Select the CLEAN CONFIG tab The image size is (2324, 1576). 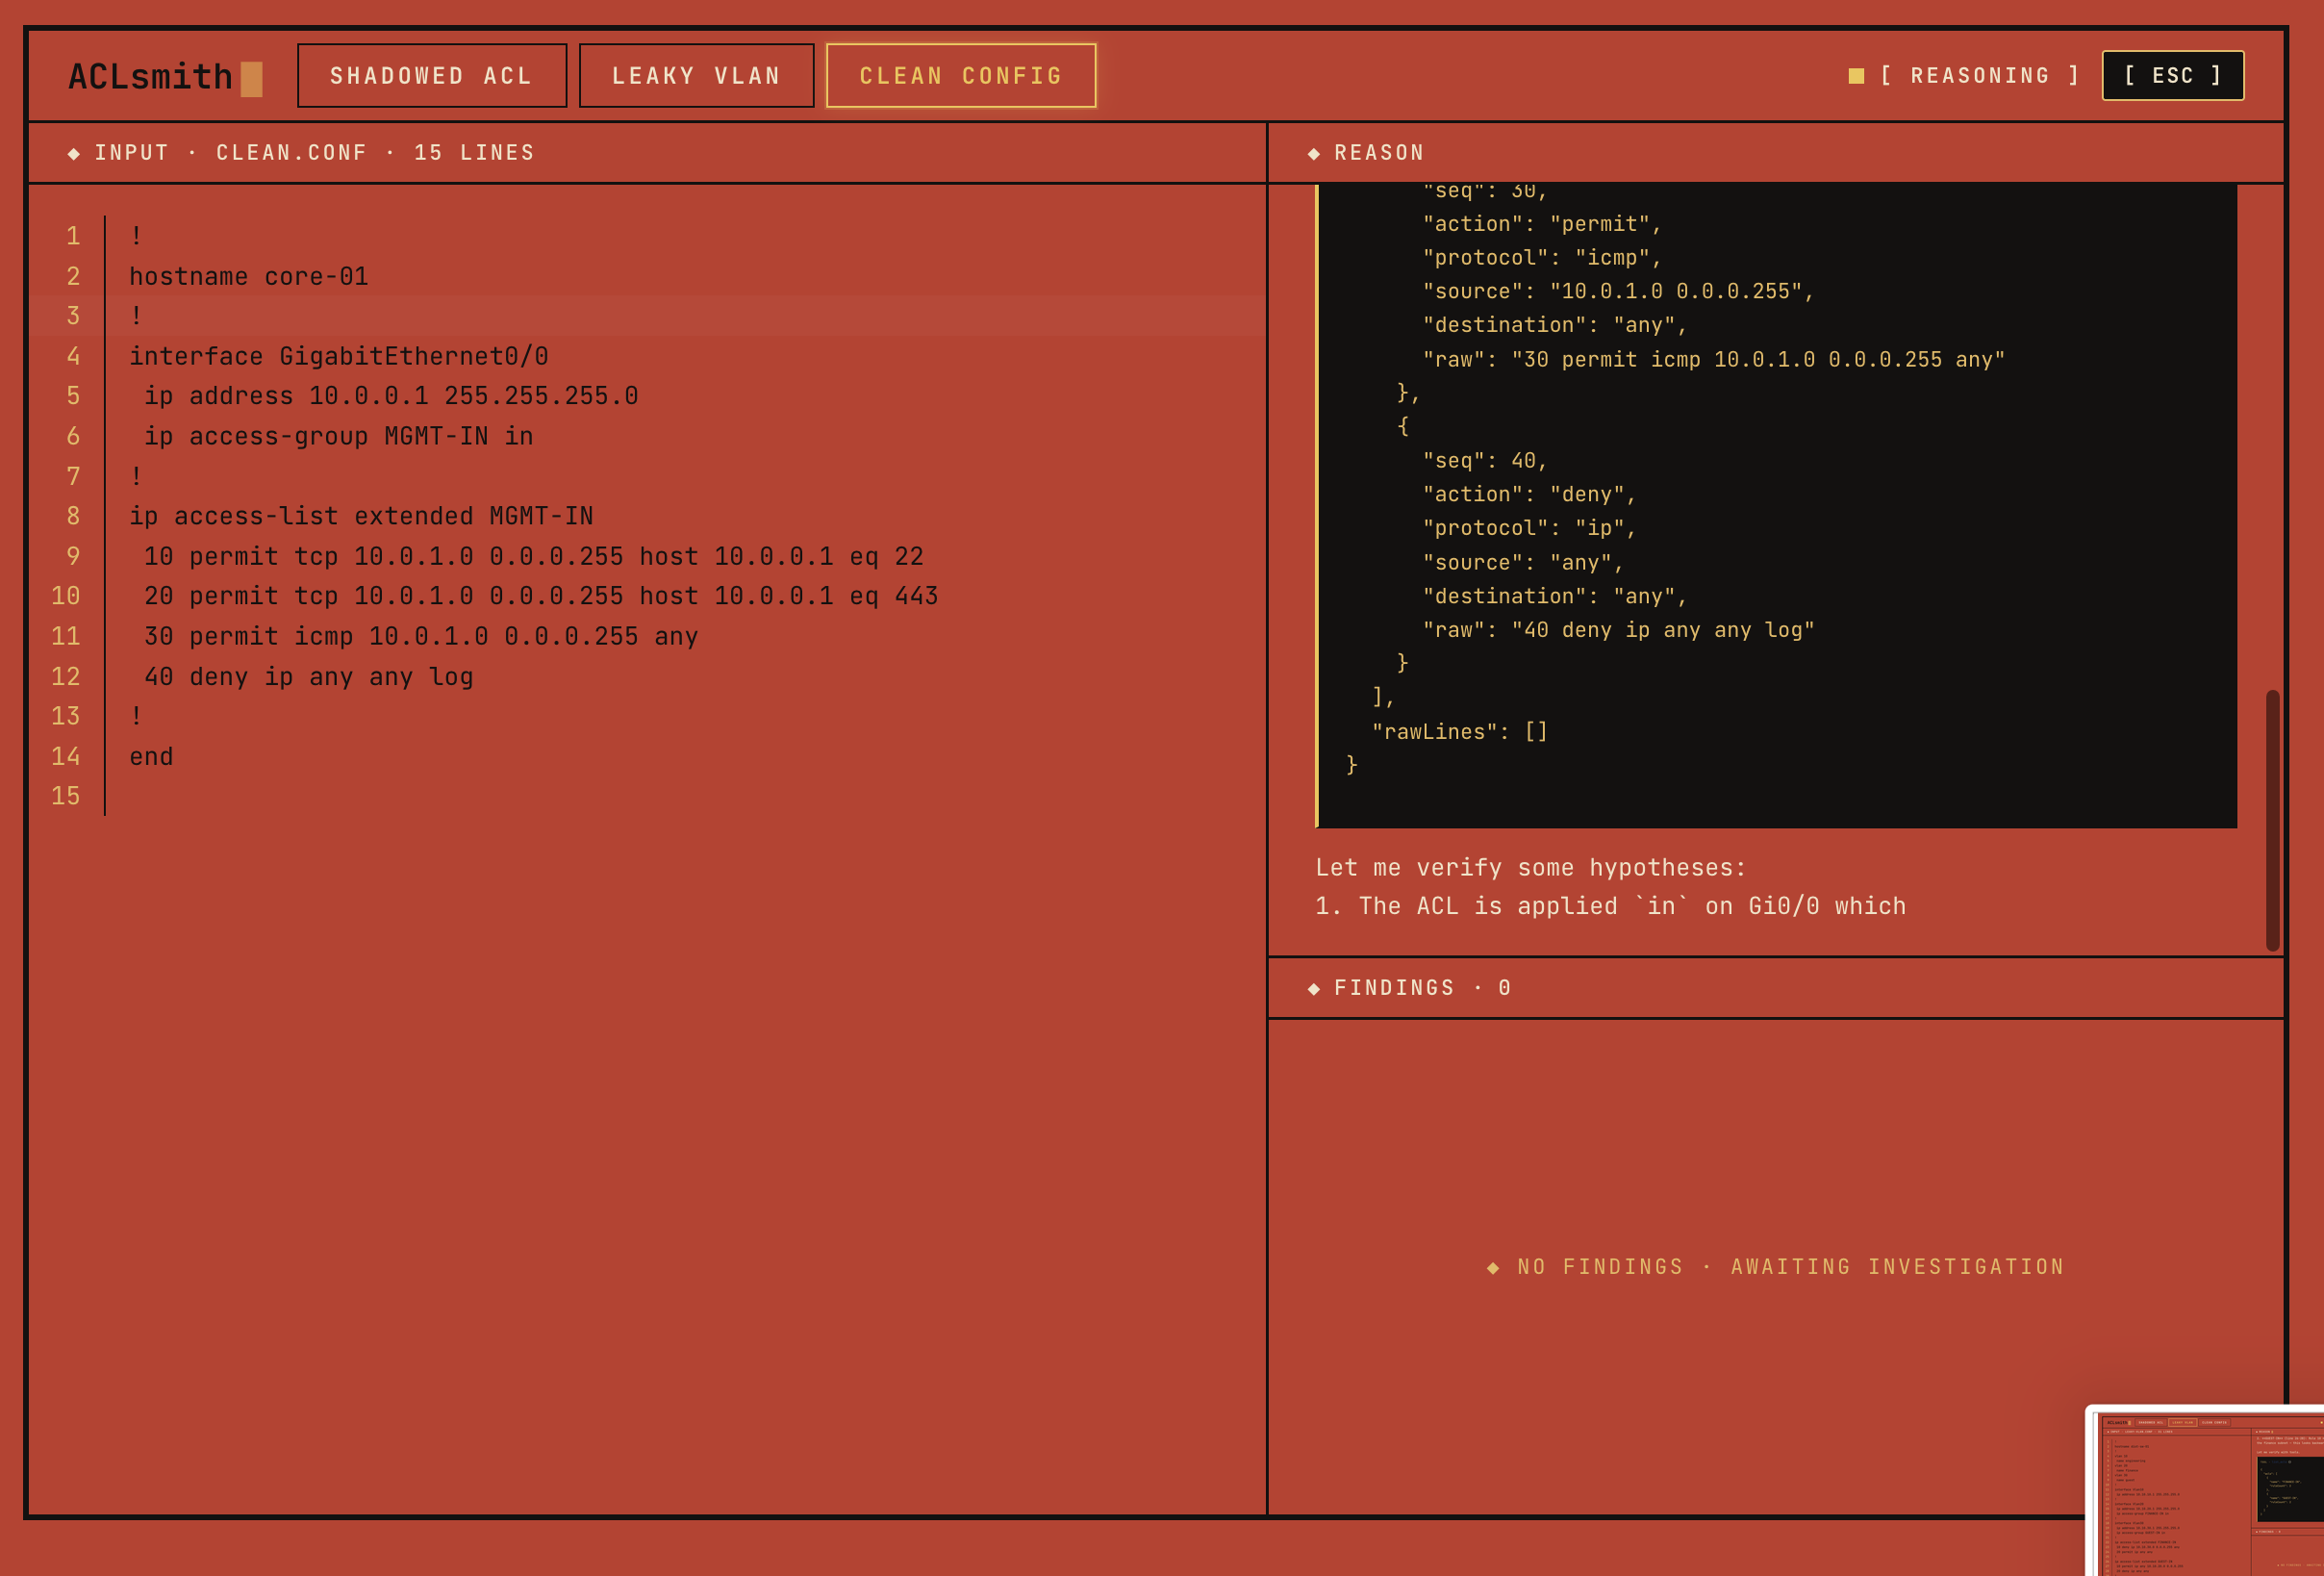(x=960, y=76)
